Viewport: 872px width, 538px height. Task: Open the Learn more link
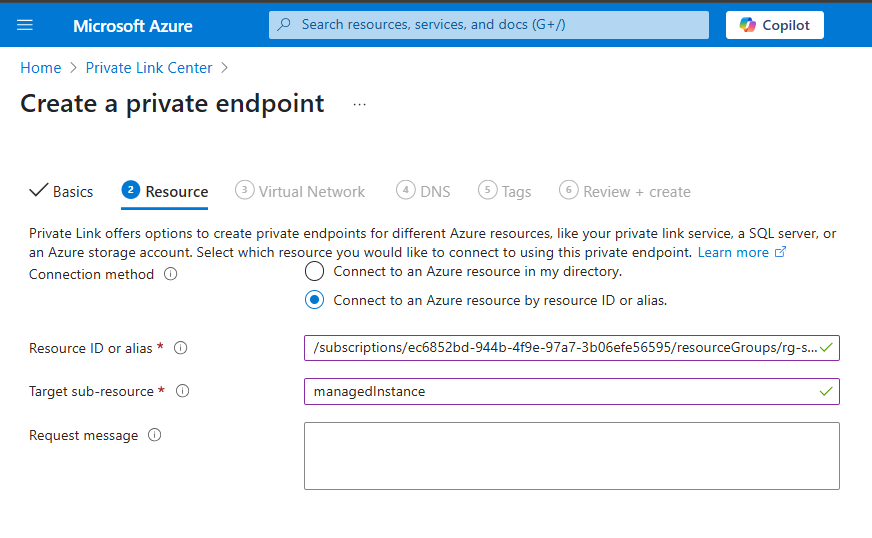[741, 253]
